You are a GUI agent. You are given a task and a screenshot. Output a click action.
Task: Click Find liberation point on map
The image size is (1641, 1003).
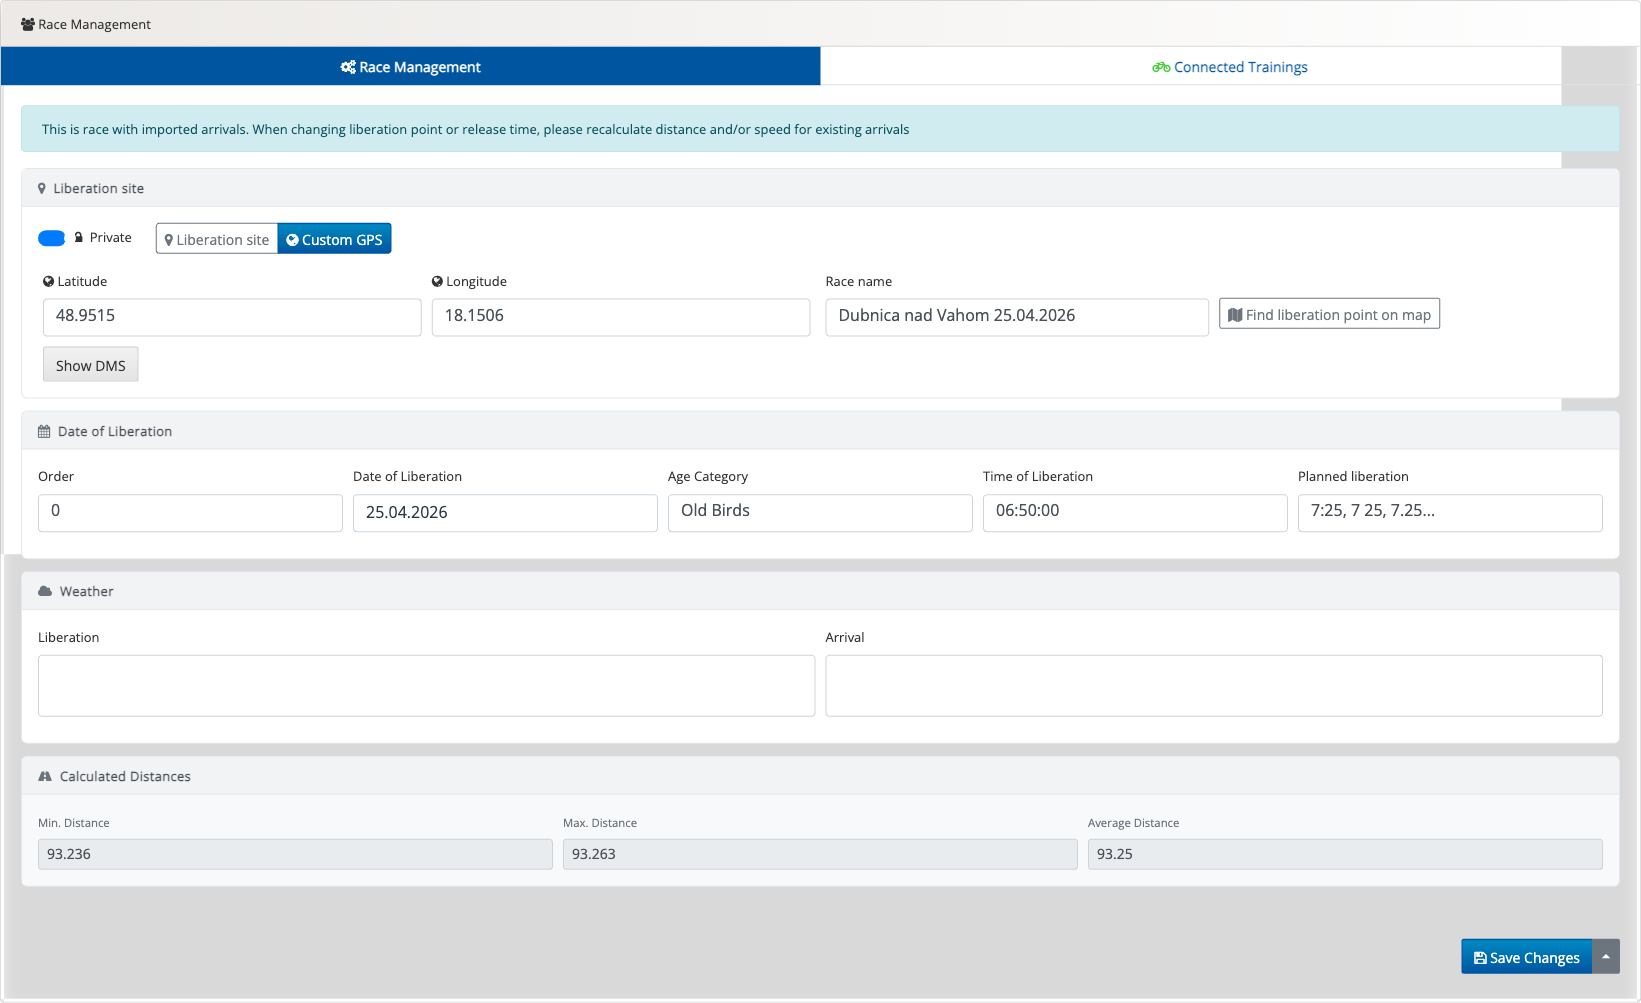pos(1329,314)
